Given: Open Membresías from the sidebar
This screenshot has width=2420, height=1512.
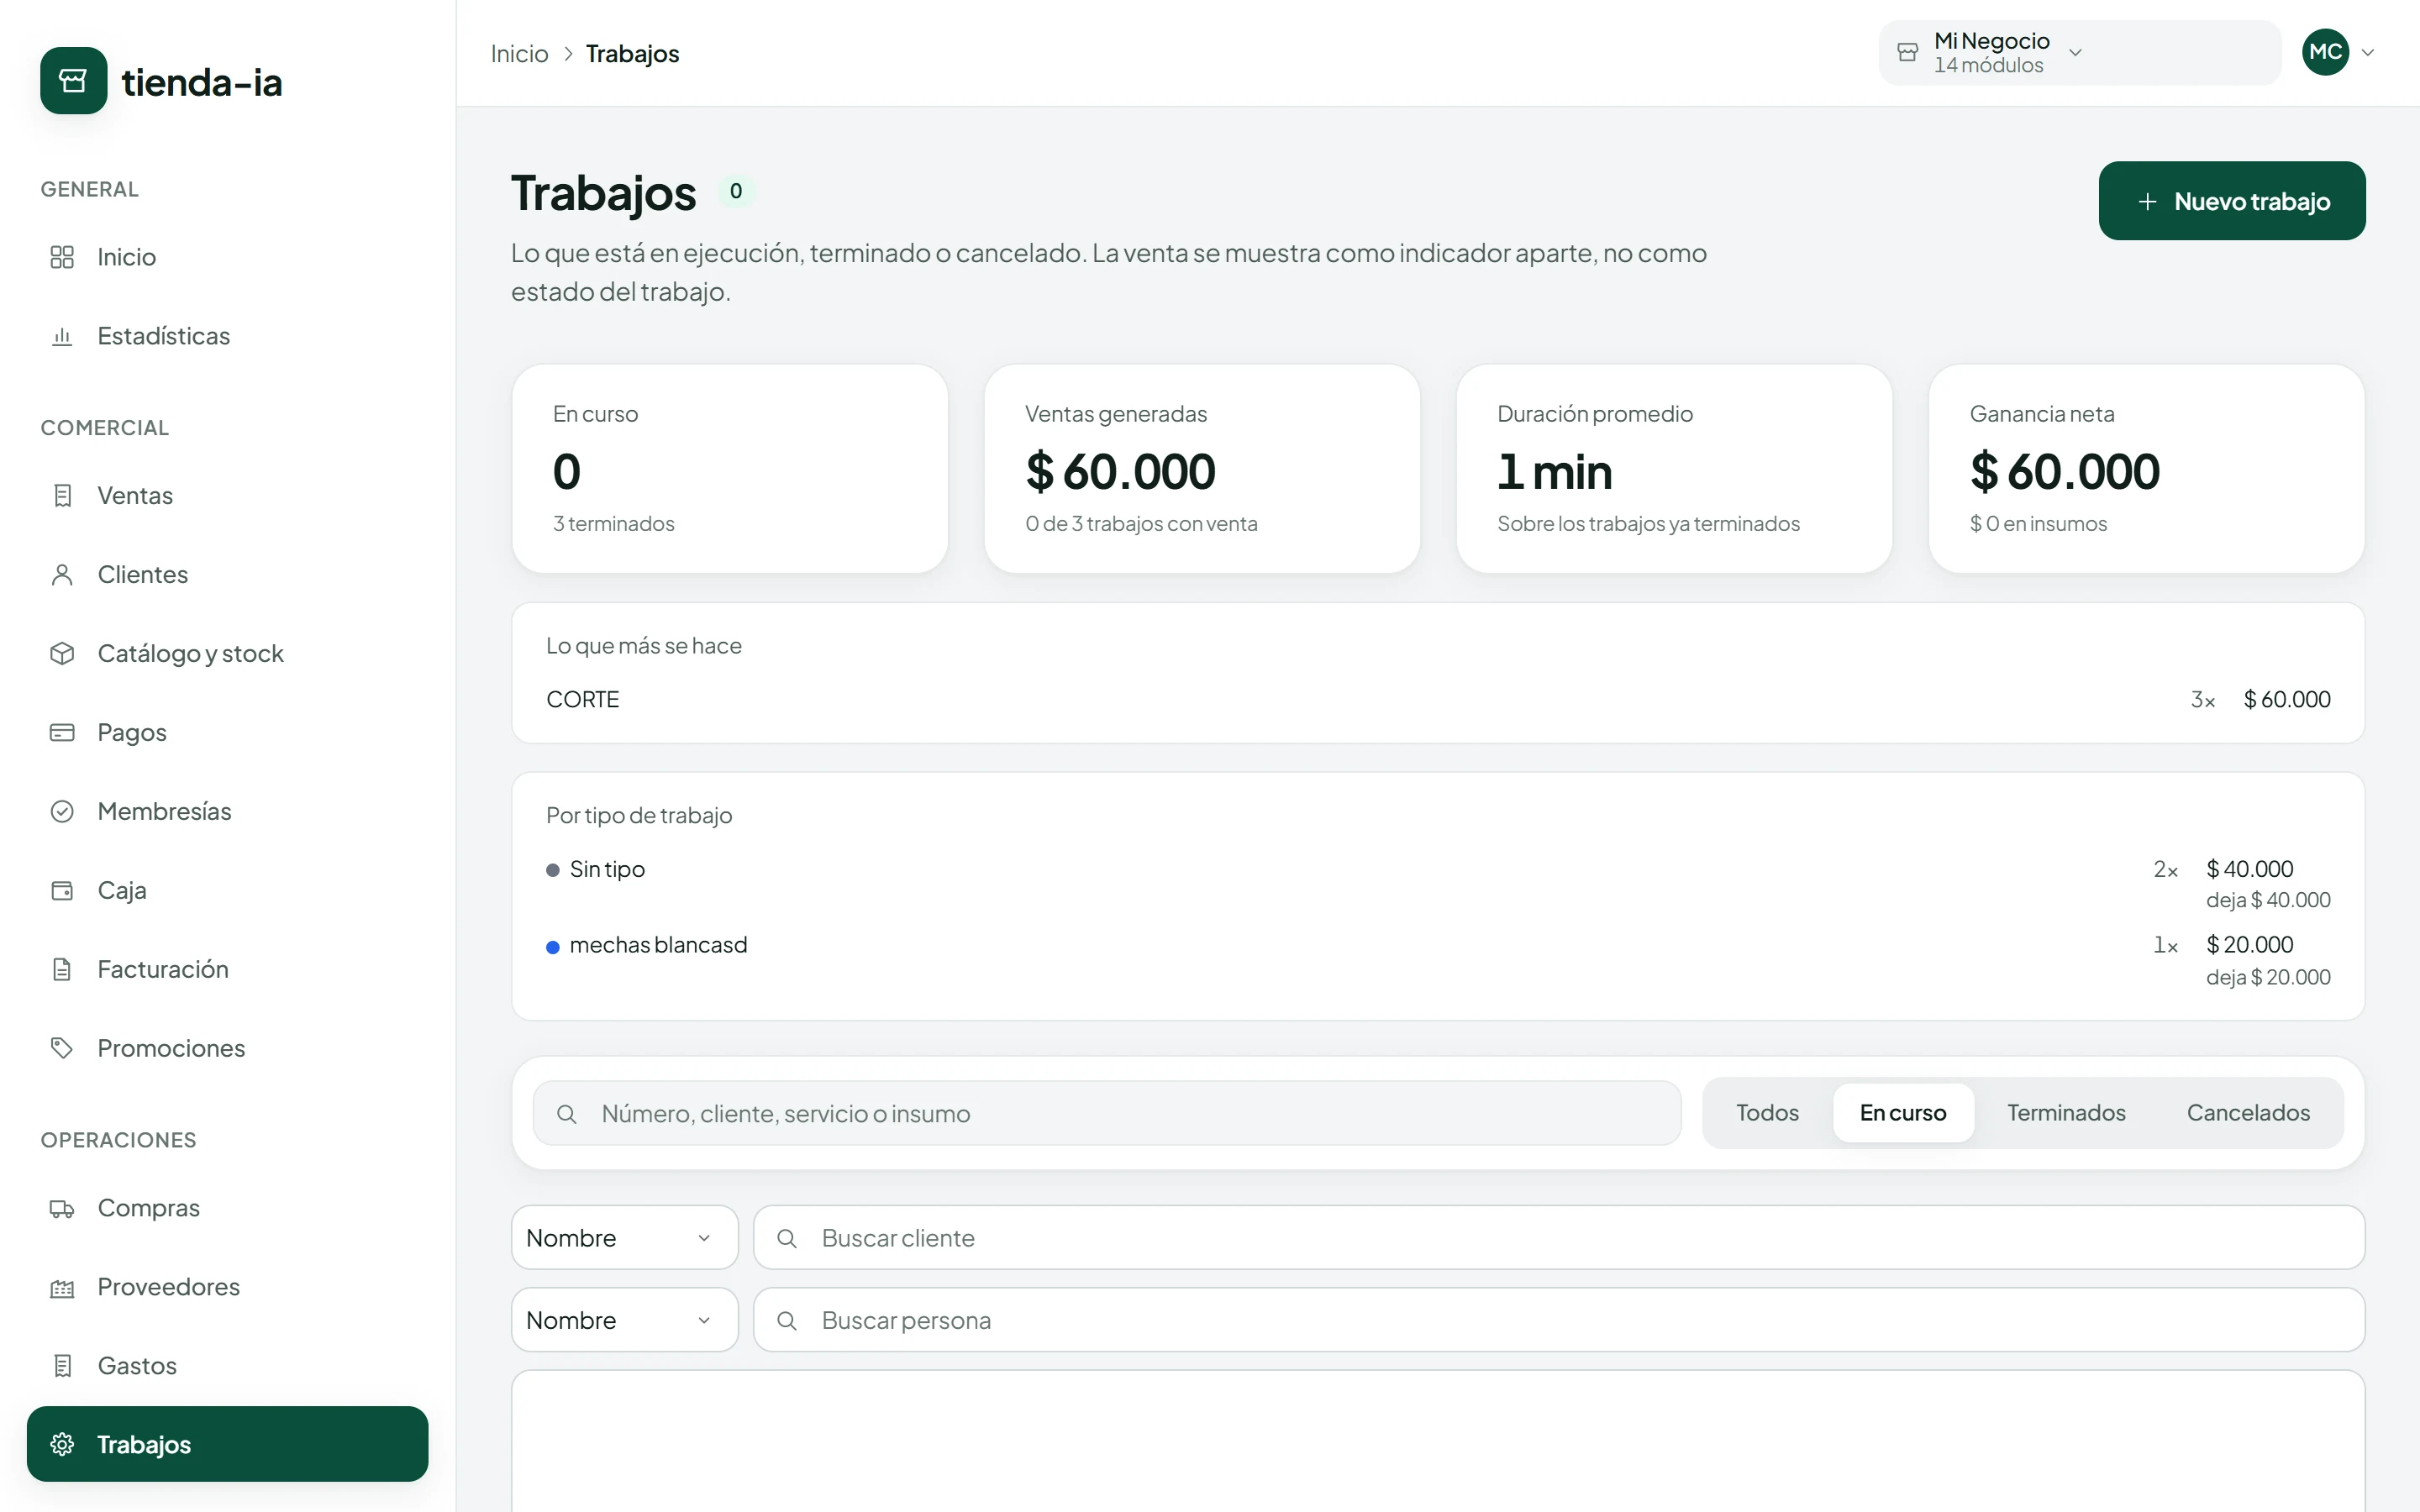Looking at the screenshot, I should (x=227, y=811).
